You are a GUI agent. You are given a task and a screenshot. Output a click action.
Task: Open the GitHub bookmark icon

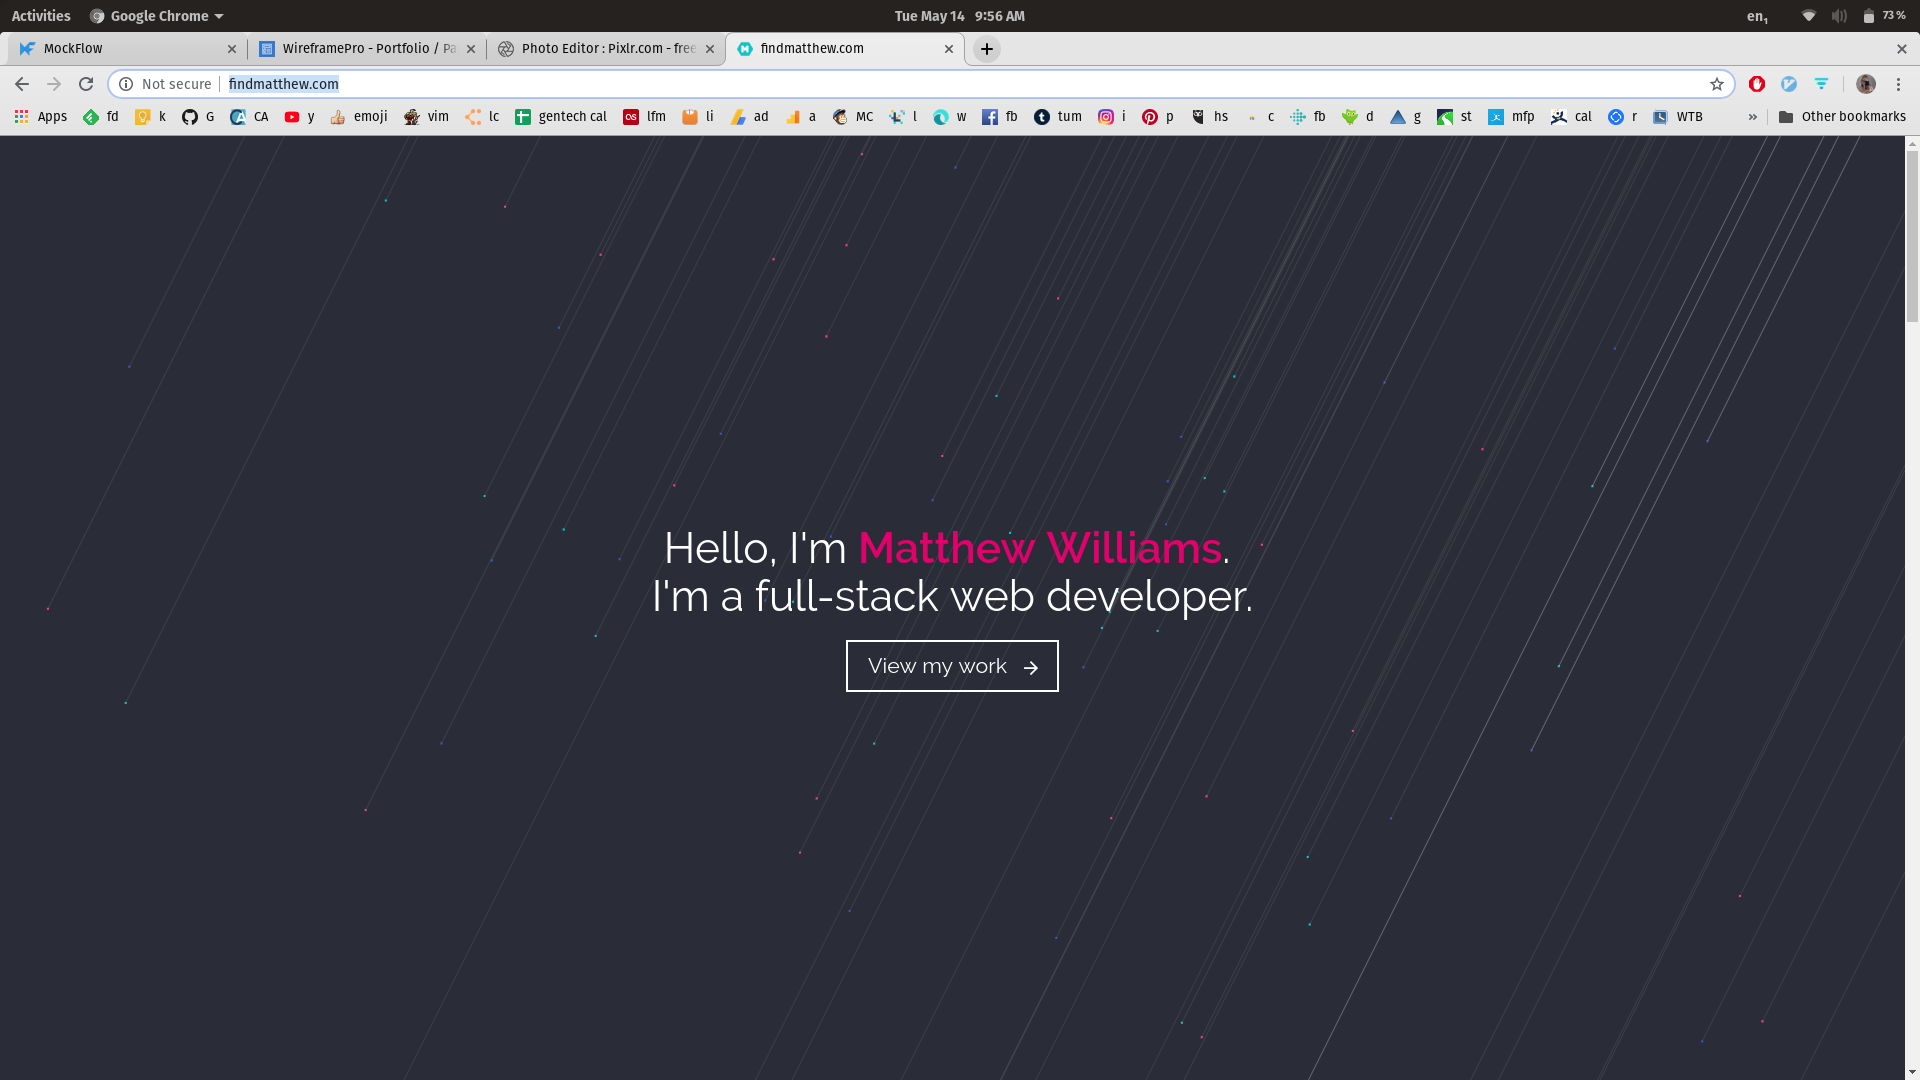190,117
